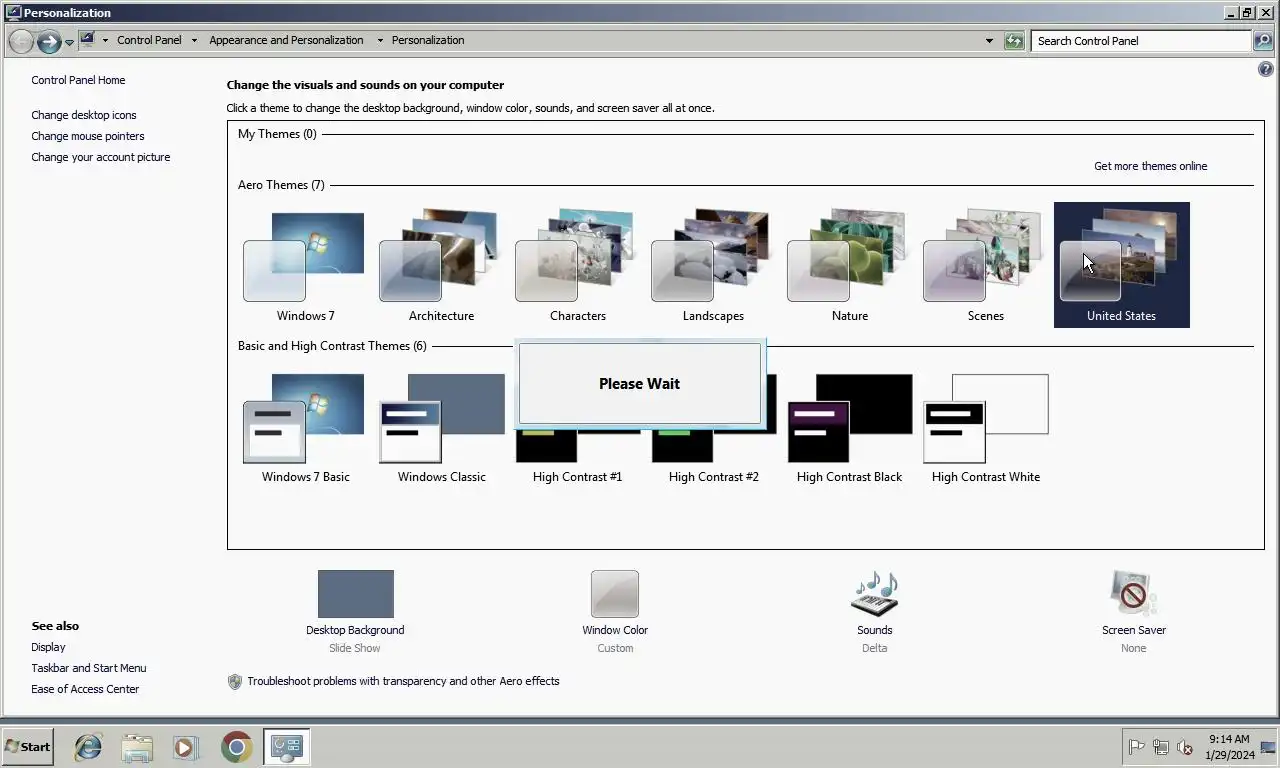Open the recent pages dropdown arrow

[x=69, y=42]
